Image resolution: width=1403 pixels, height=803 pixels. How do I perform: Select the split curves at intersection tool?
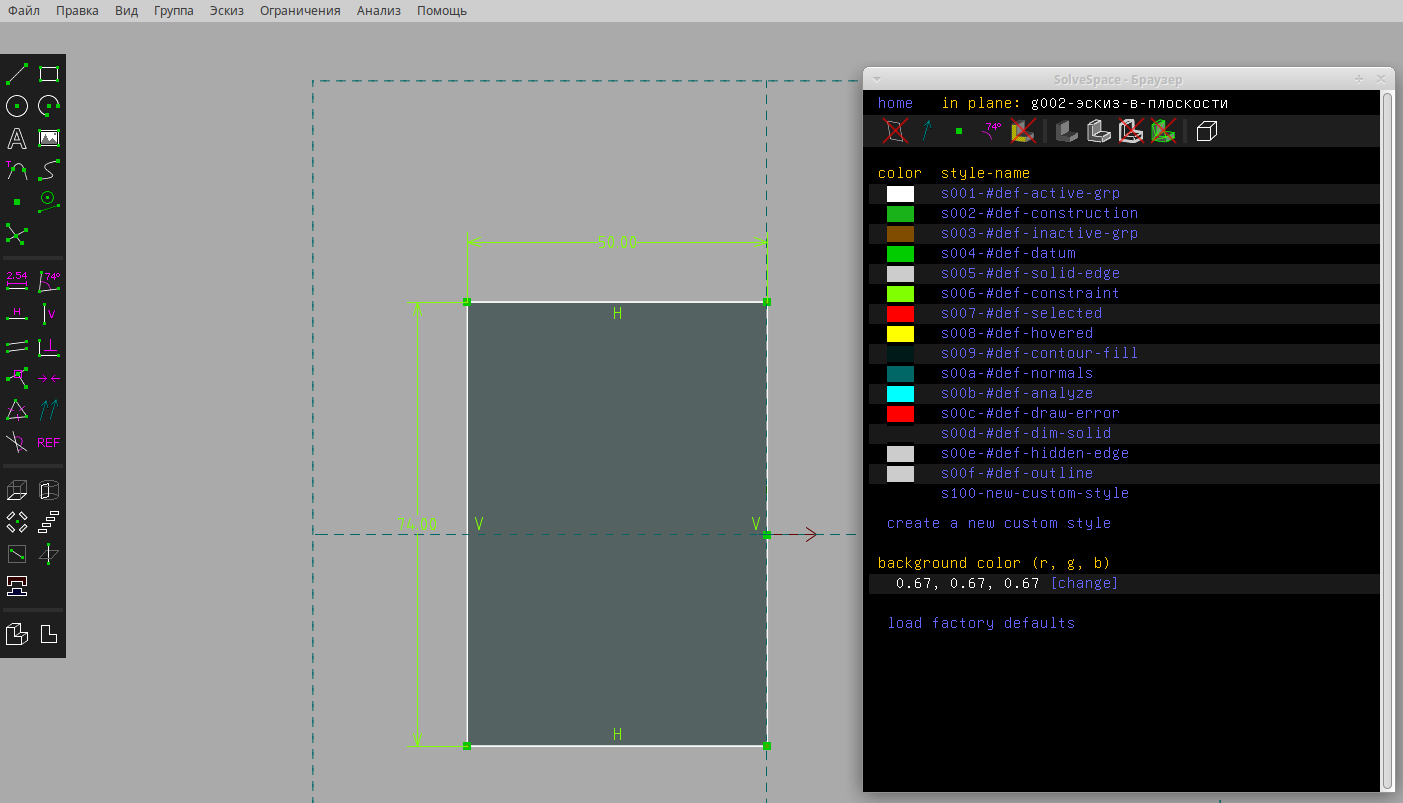point(17,234)
